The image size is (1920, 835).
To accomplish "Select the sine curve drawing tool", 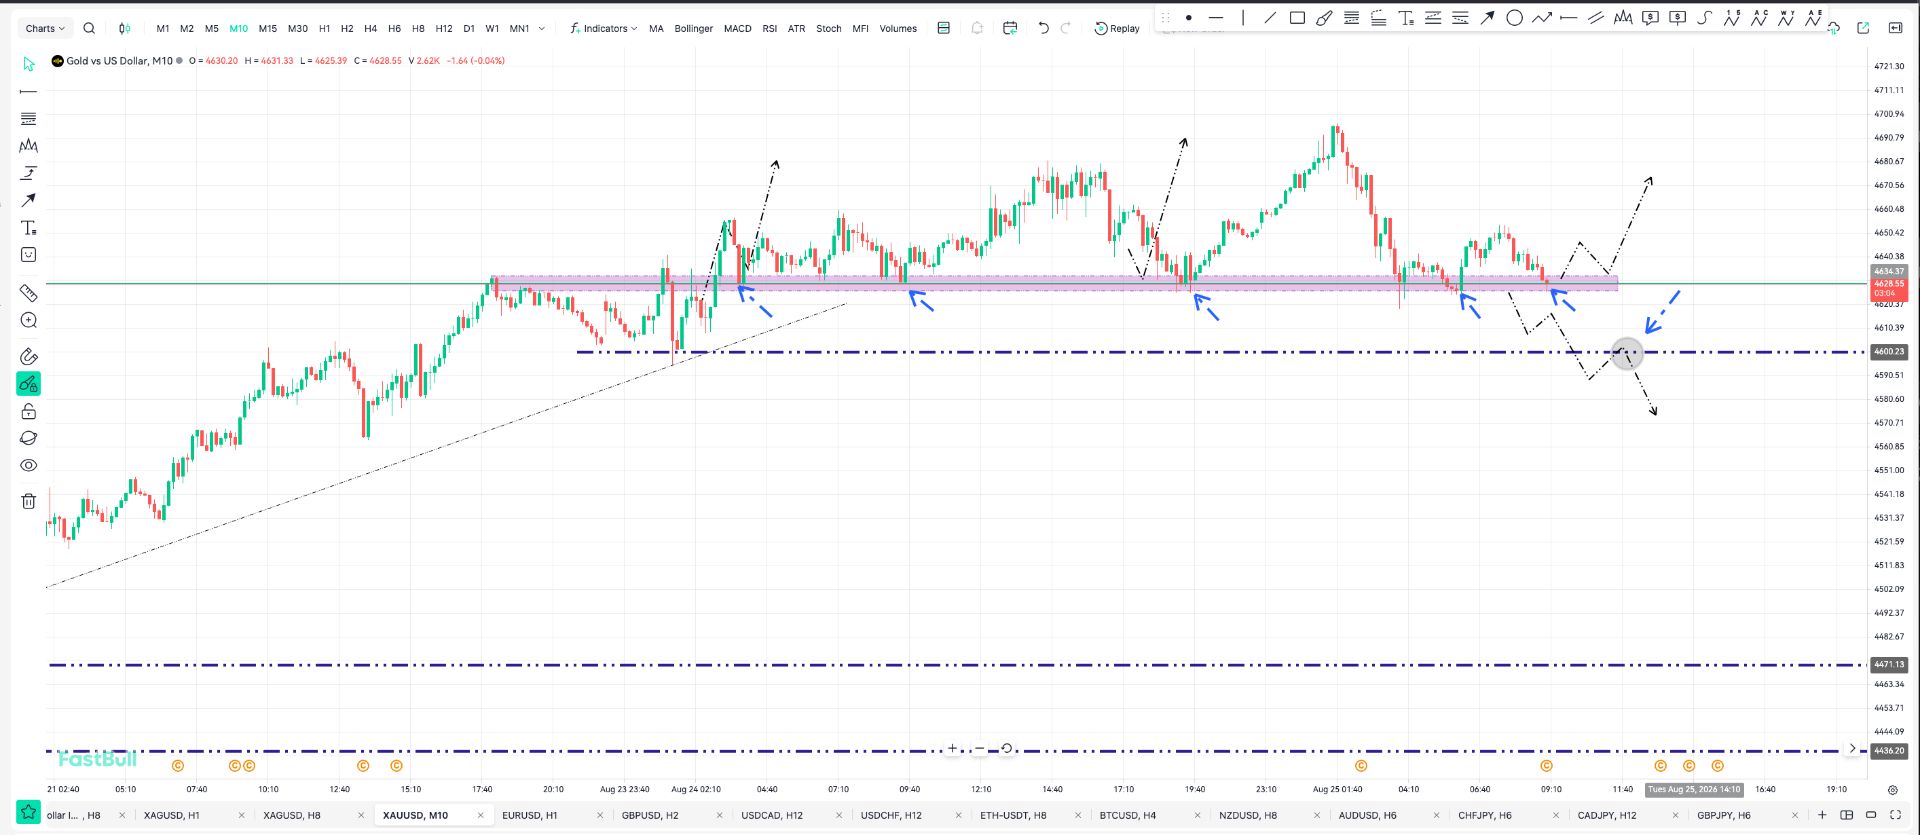I will click(x=1704, y=17).
